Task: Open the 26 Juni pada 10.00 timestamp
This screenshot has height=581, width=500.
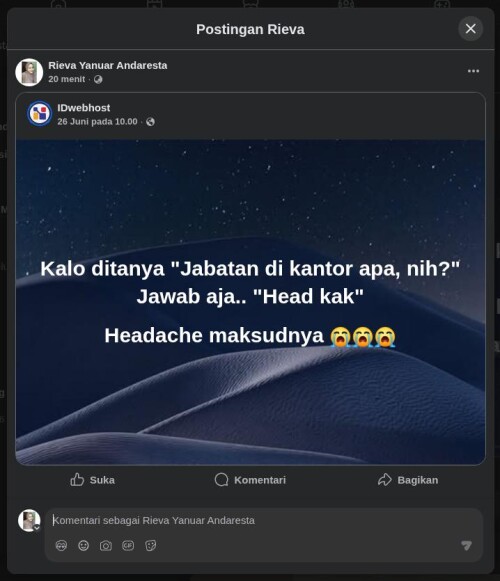Action: click(97, 122)
